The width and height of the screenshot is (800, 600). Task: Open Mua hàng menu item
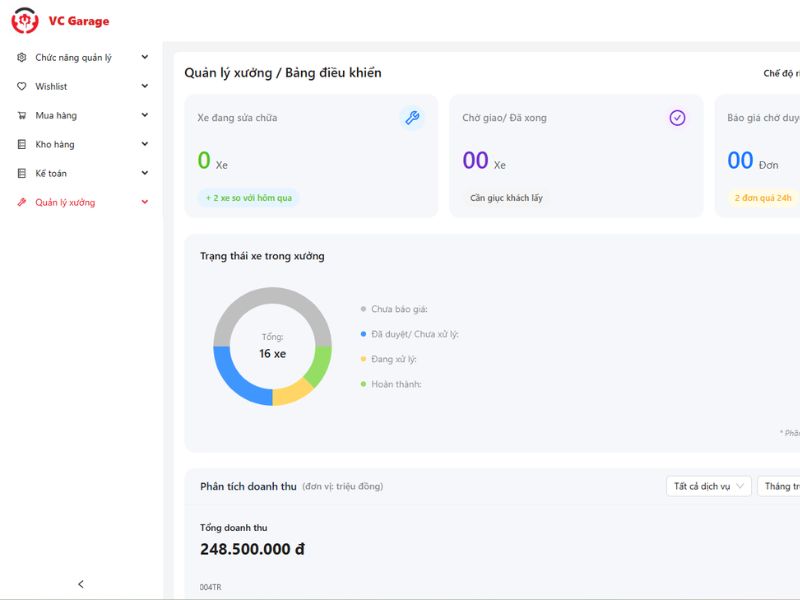pos(82,115)
